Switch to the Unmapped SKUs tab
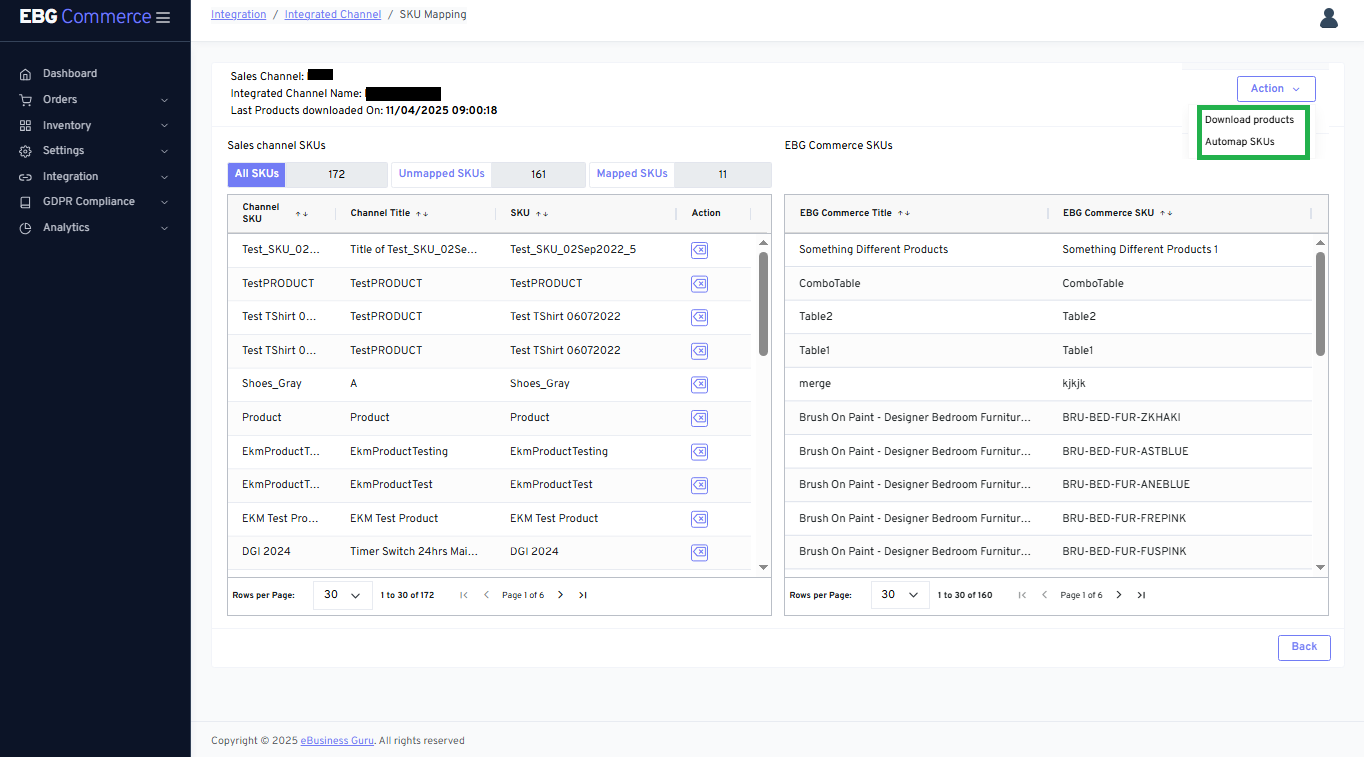This screenshot has height=757, width=1364. (x=442, y=174)
